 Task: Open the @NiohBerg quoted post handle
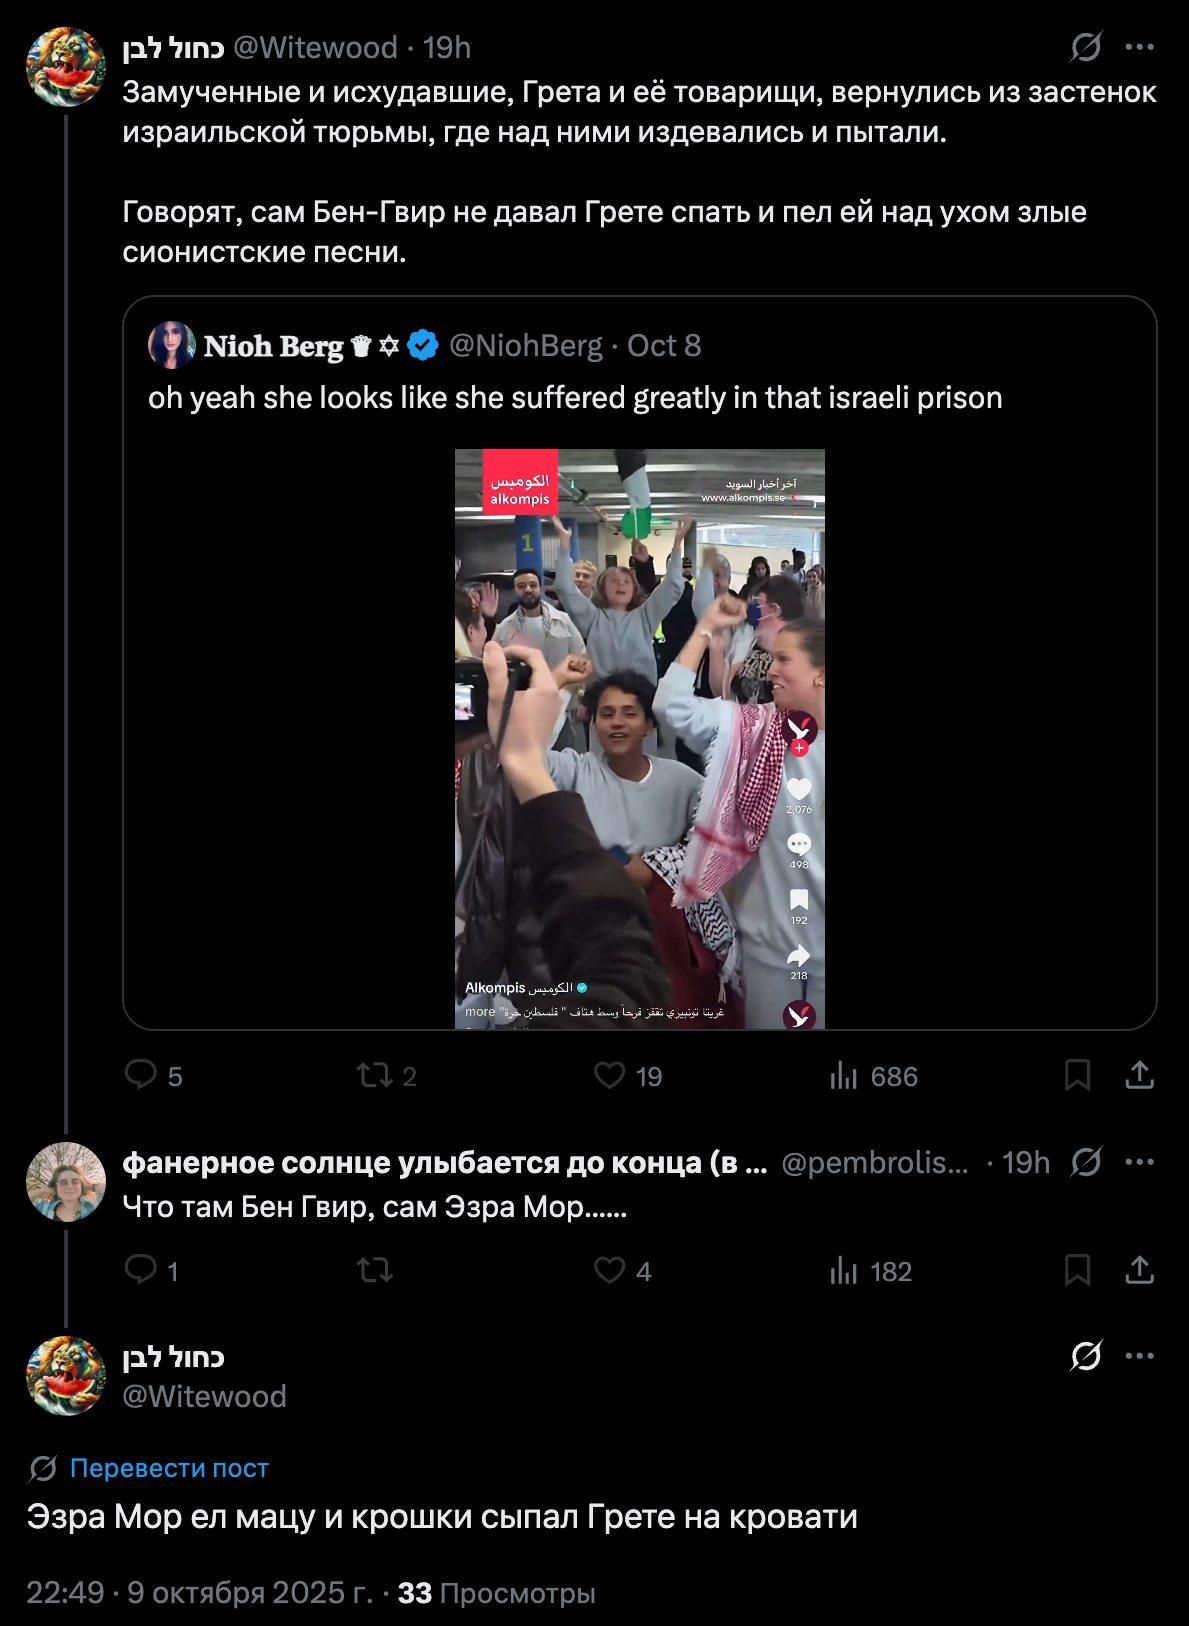(525, 346)
